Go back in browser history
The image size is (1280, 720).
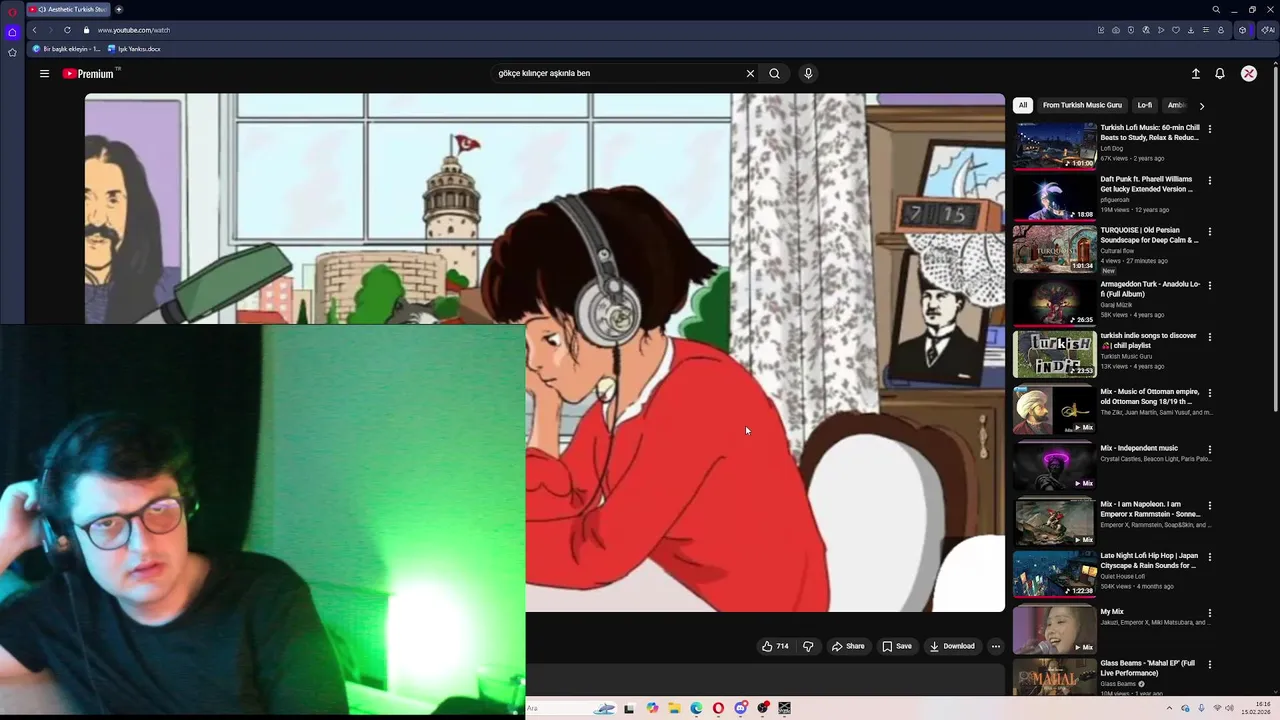pyautogui.click(x=34, y=30)
